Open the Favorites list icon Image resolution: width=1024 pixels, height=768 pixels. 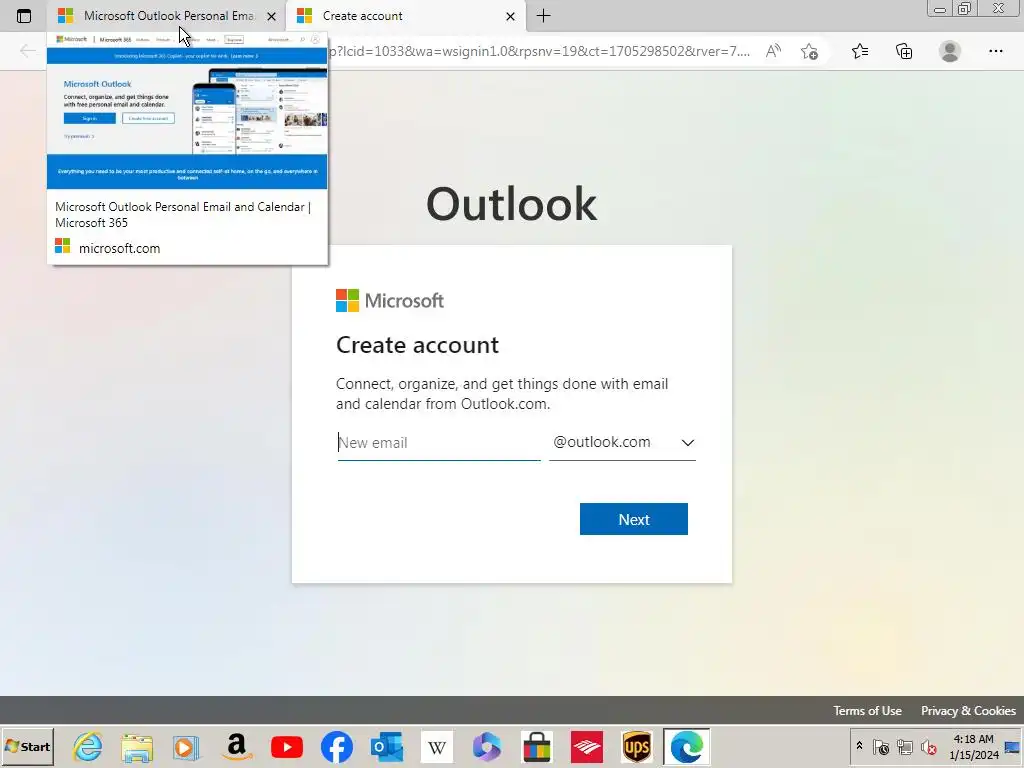tap(860, 51)
